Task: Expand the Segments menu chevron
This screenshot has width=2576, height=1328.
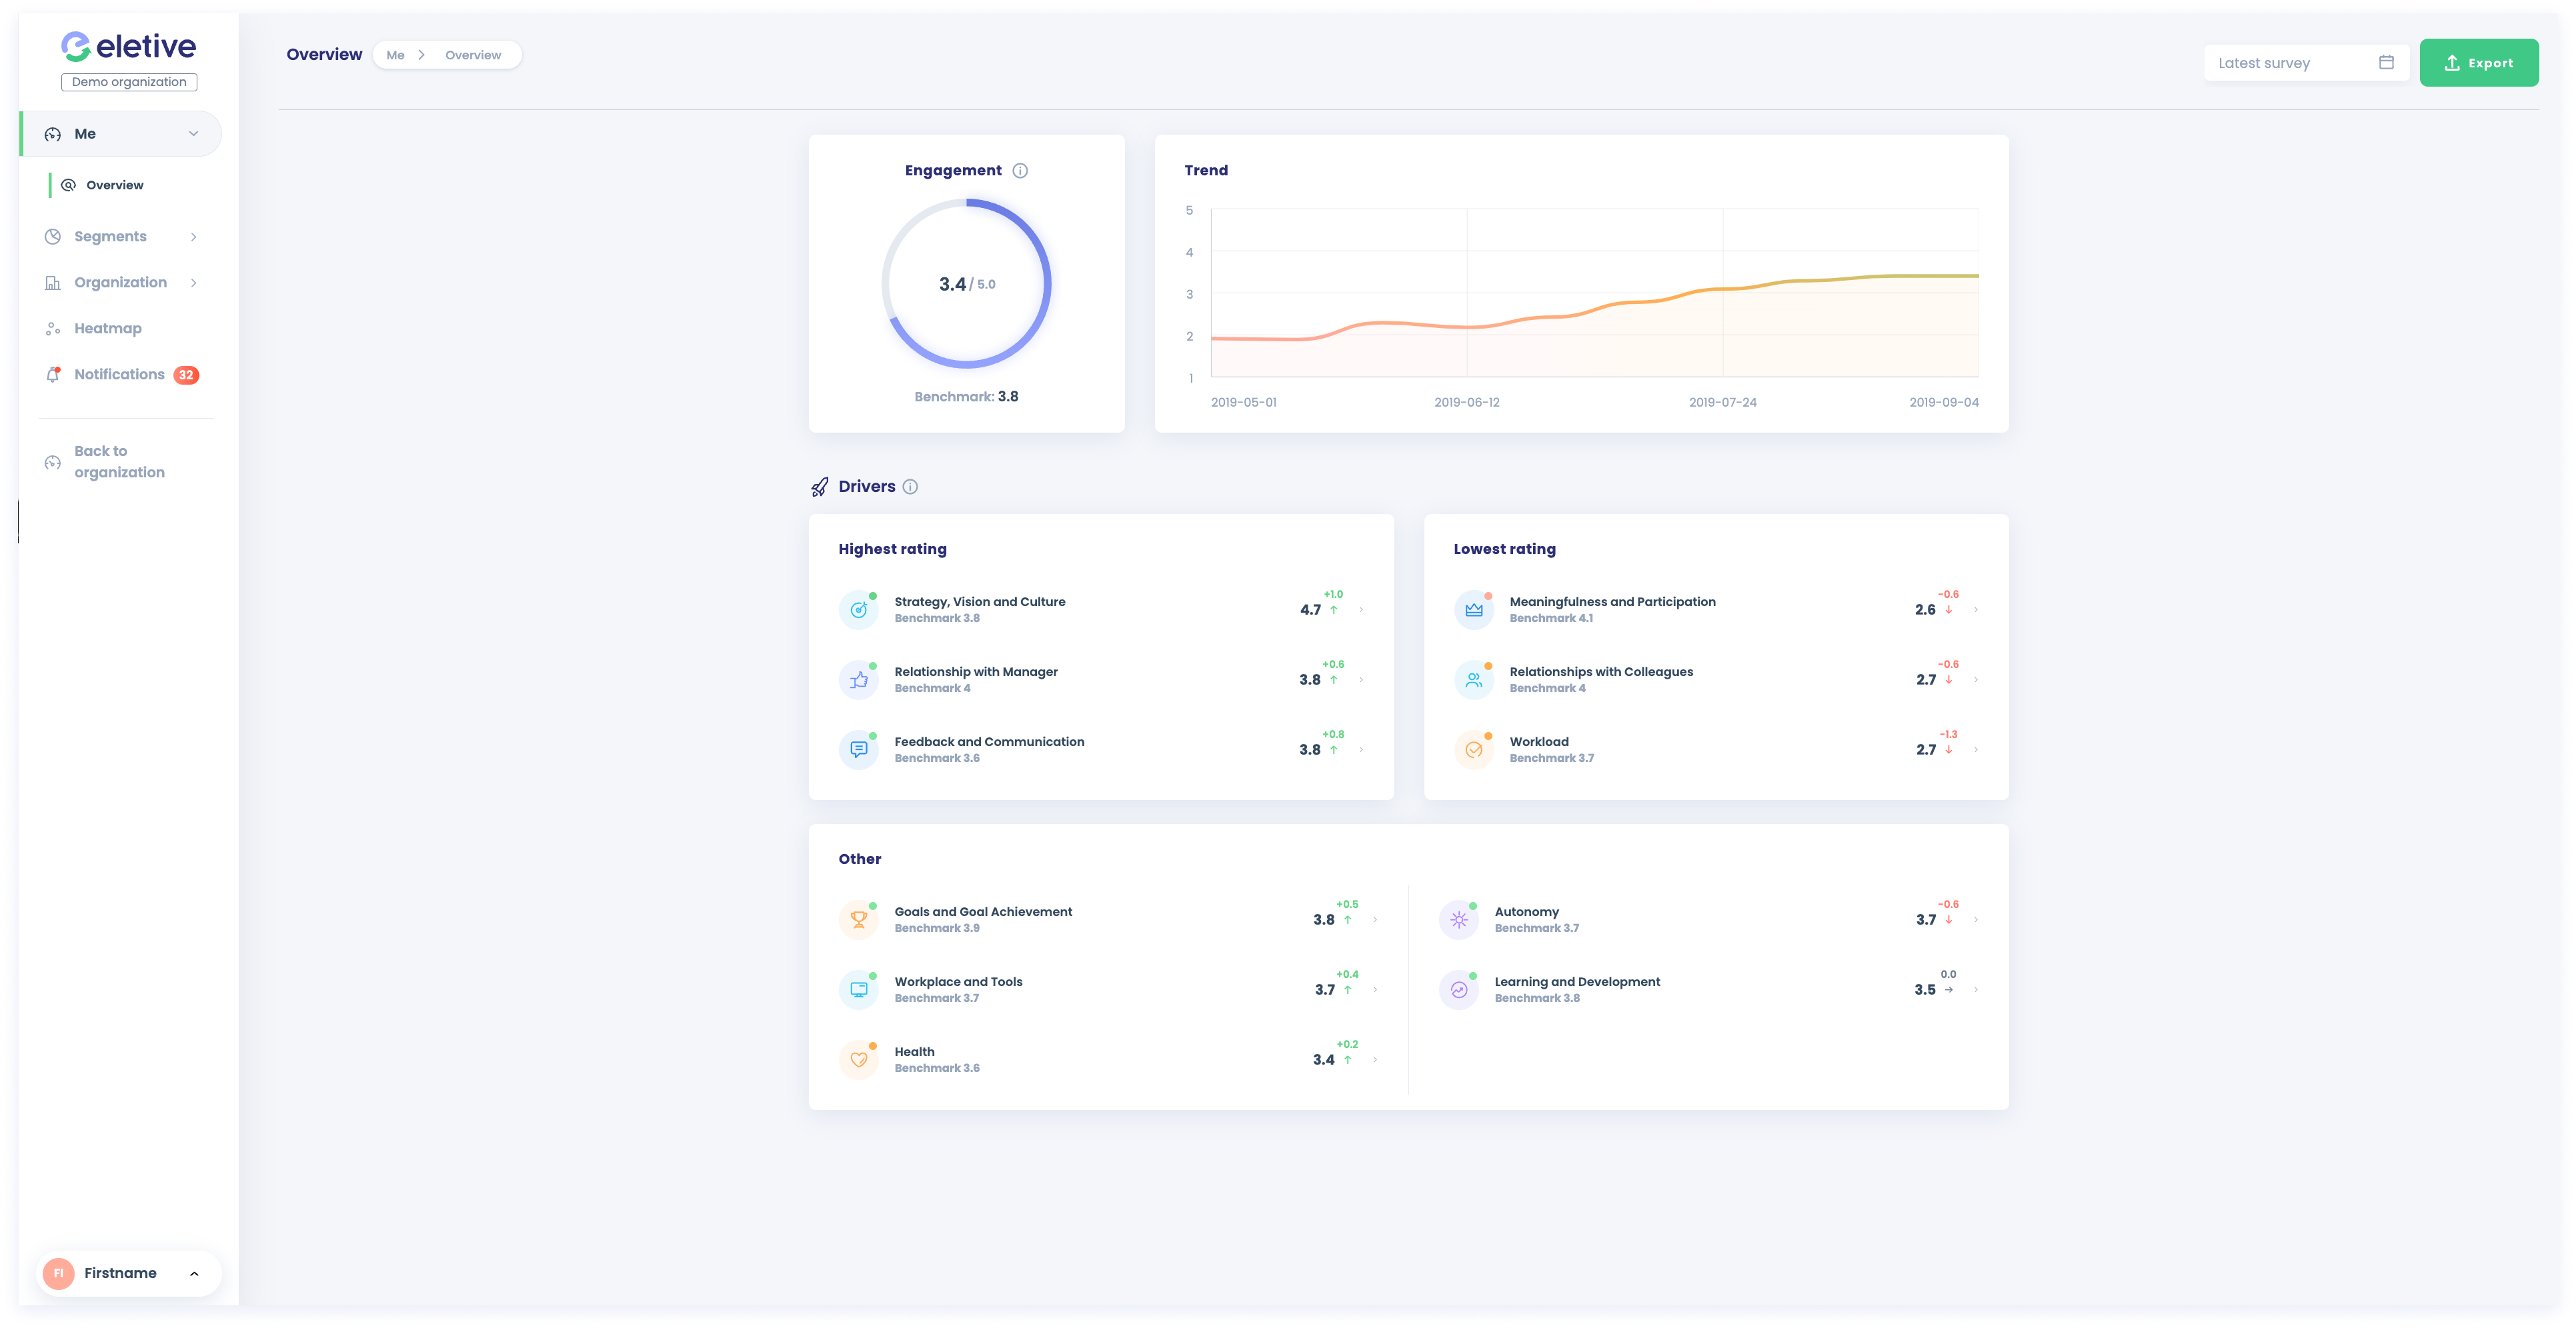Action: point(193,237)
